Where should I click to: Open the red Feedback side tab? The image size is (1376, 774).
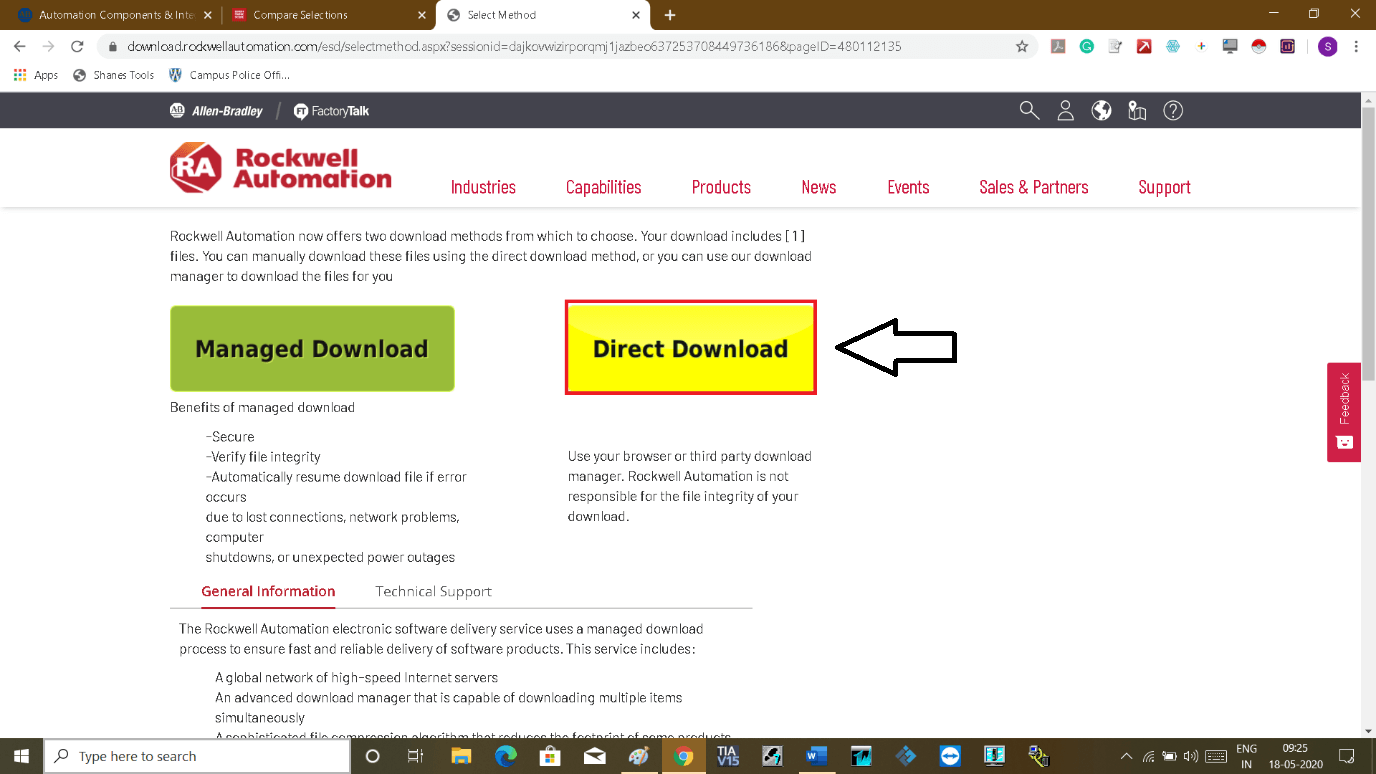(x=1344, y=412)
